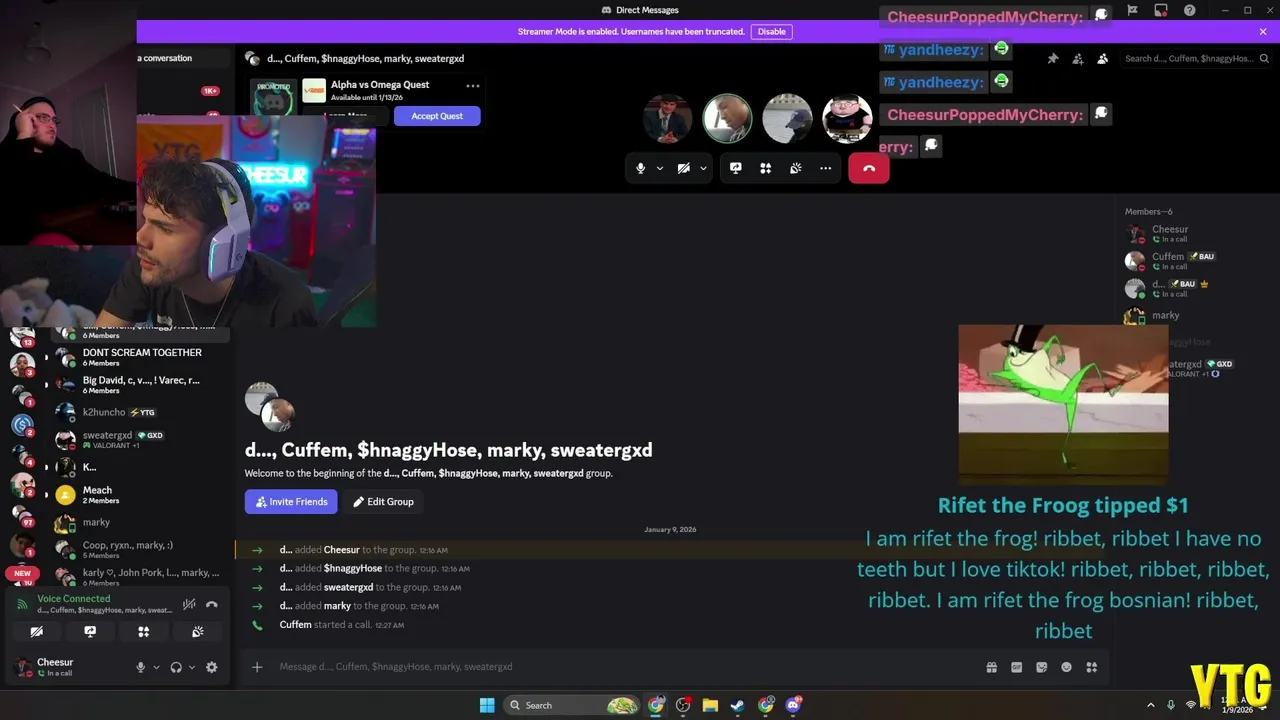Open quest options three-dot menu
Viewport: 1280px width, 720px height.
(473, 85)
